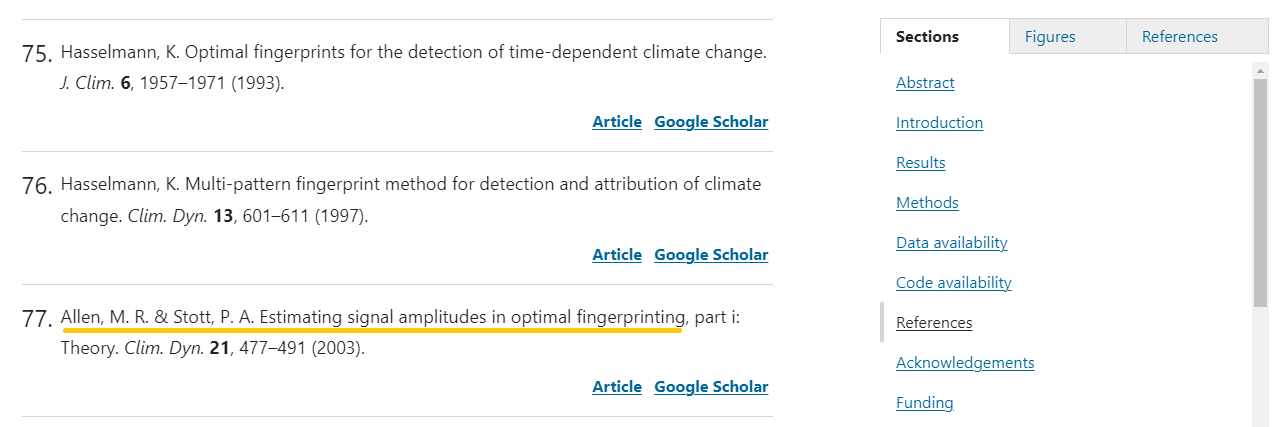
Task: Navigate to the Results section
Action: tap(920, 163)
